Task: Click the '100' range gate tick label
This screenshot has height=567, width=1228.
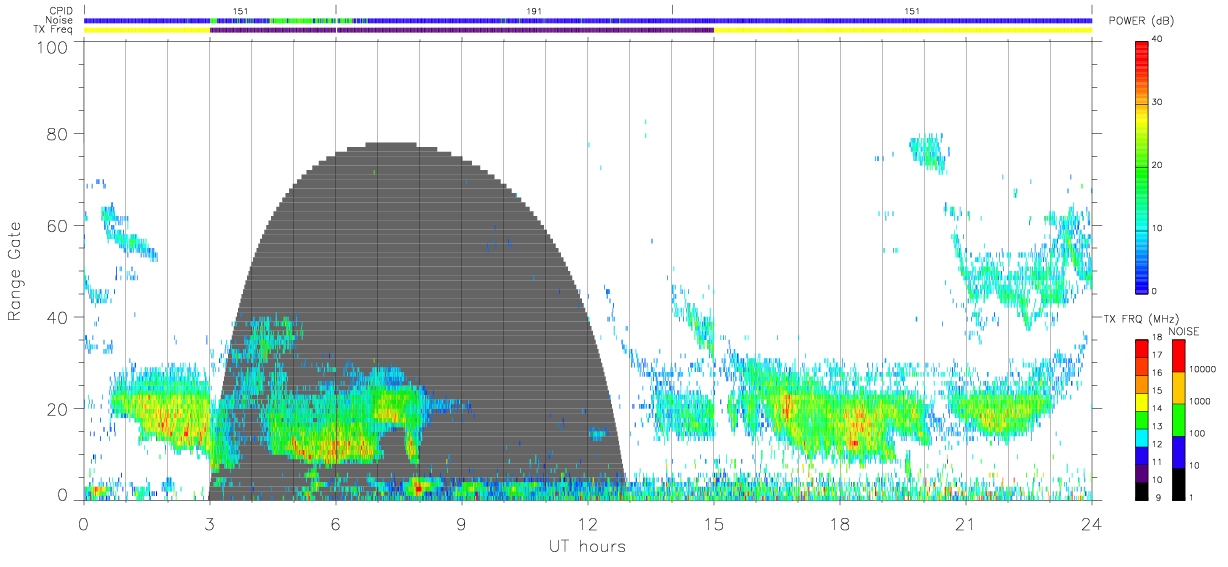Action: pyautogui.click(x=52, y=47)
